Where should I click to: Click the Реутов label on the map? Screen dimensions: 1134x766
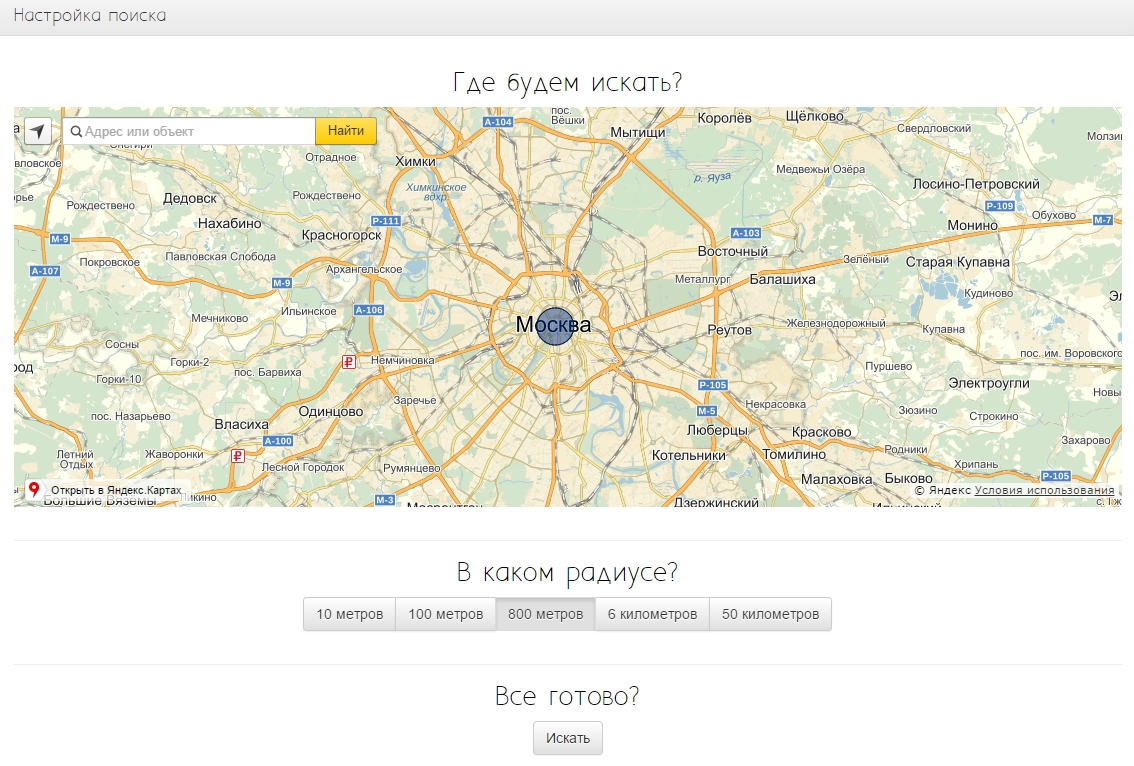730,330
